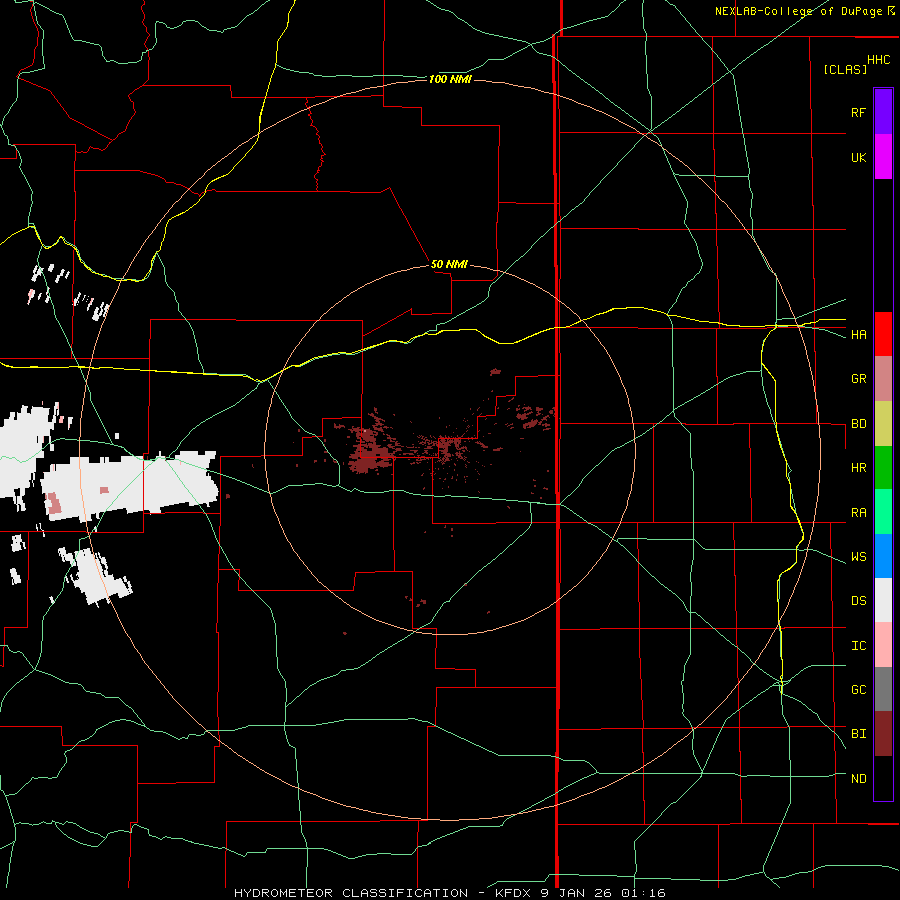Click the GC gray legend swatch
900x900 pixels.
click(x=883, y=689)
